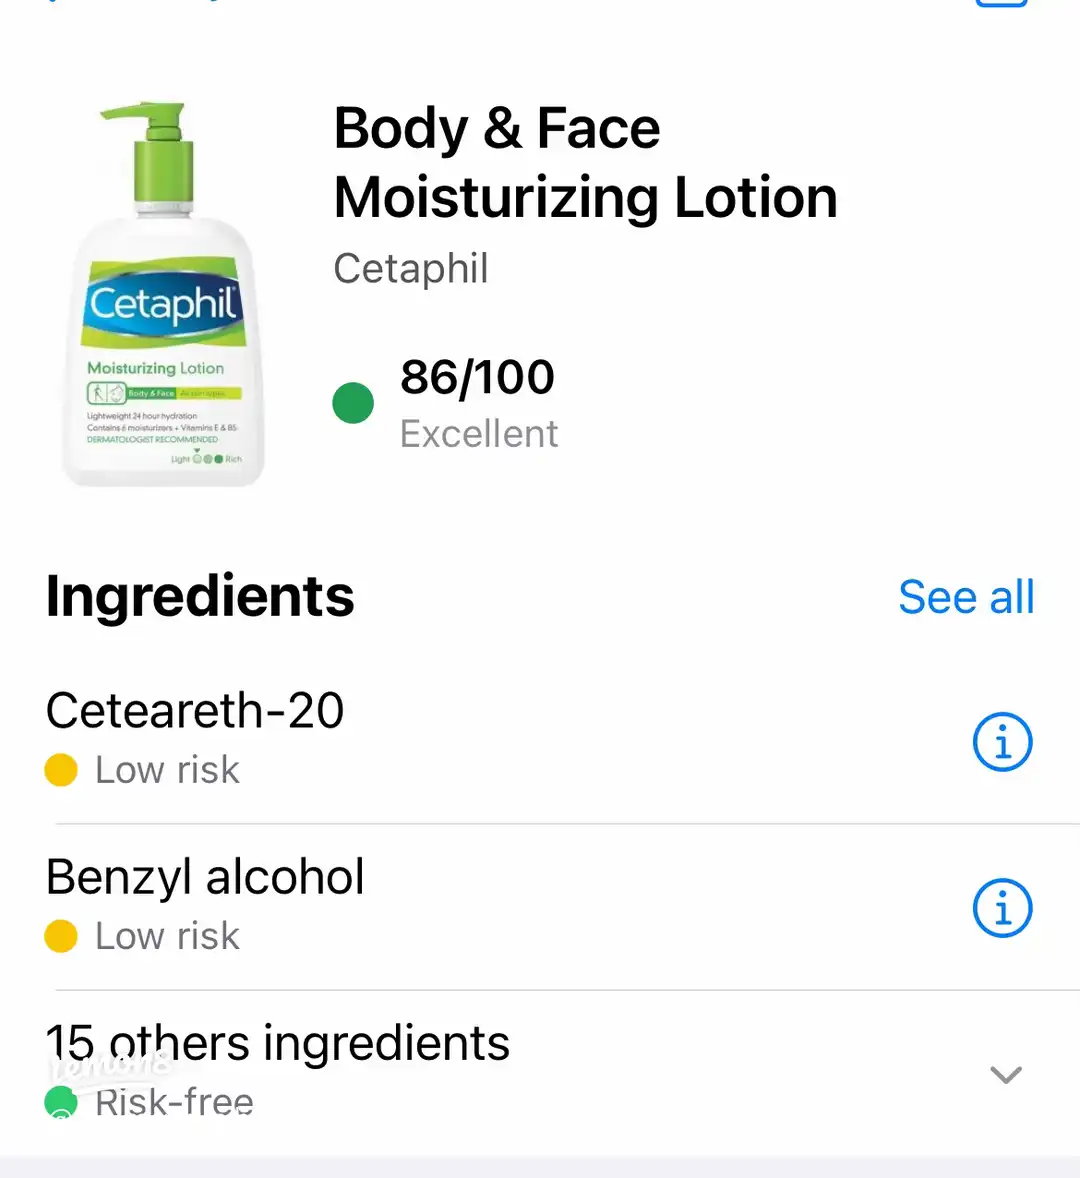Tap green risk-free dot icon

coord(61,1102)
